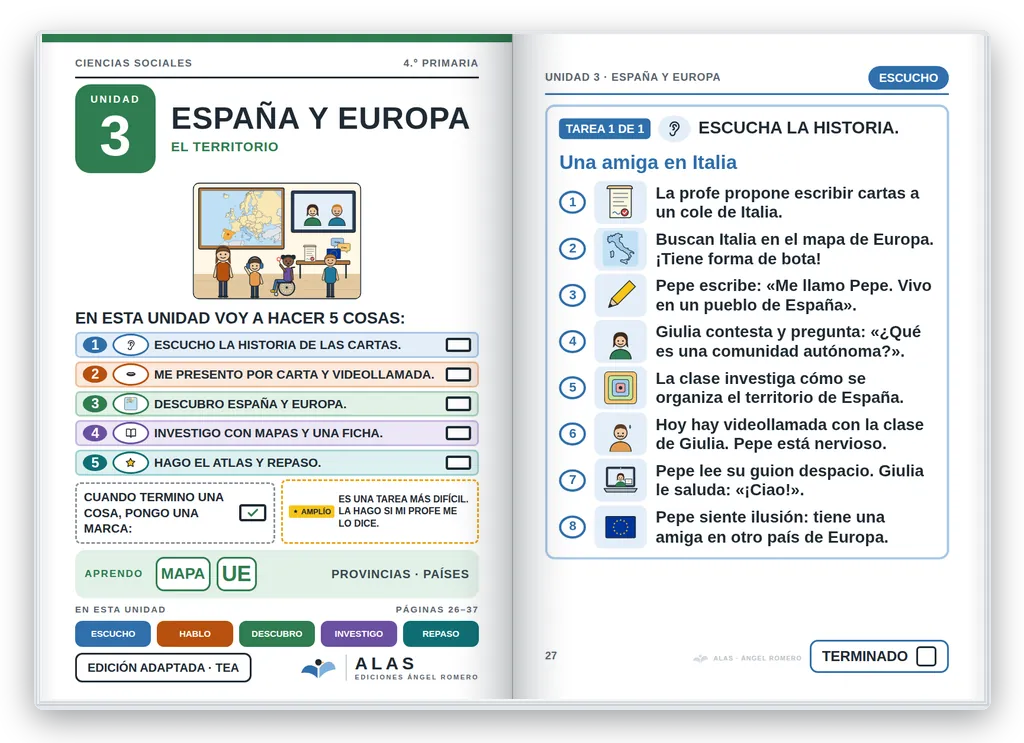The height and width of the screenshot is (743, 1024).
Task: Click the sentence about Pepe está nervioso
Action: coord(810,444)
